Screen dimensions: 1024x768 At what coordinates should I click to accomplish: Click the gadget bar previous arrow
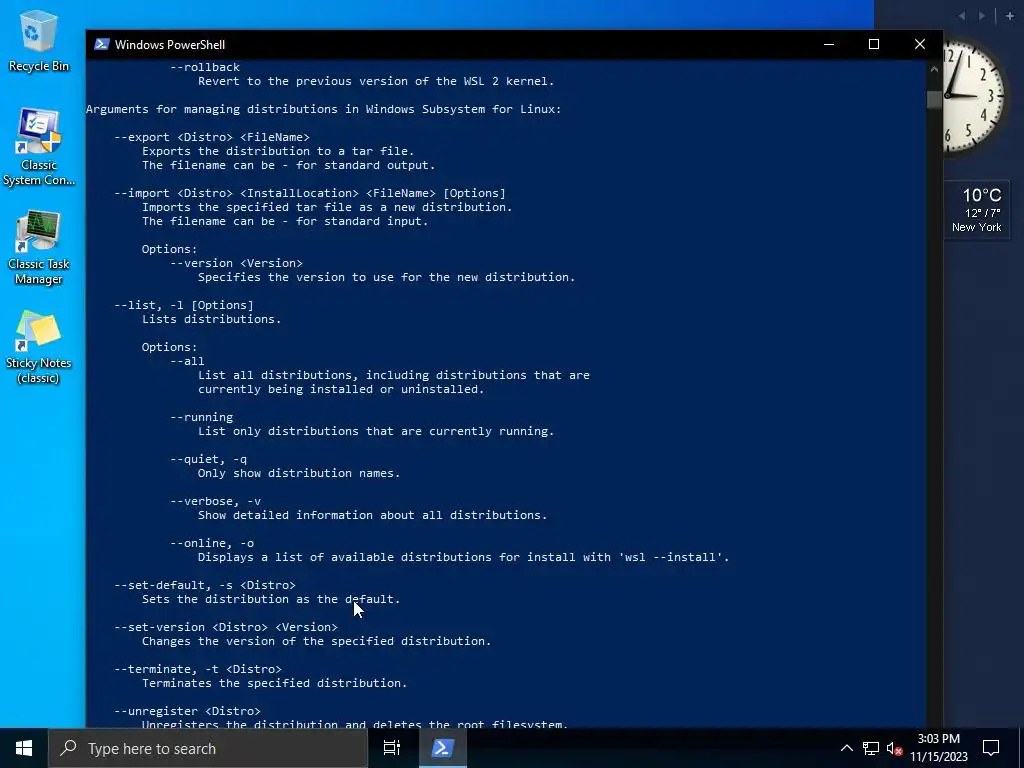[962, 16]
